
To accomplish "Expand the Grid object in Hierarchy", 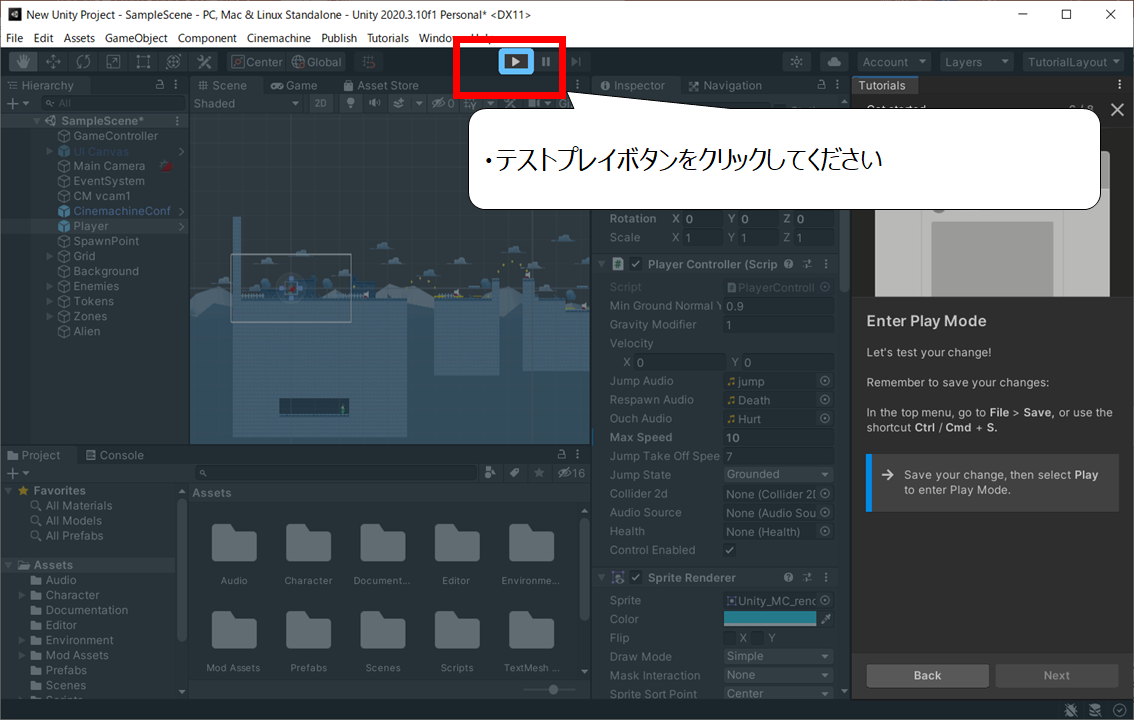I will click(x=50, y=256).
